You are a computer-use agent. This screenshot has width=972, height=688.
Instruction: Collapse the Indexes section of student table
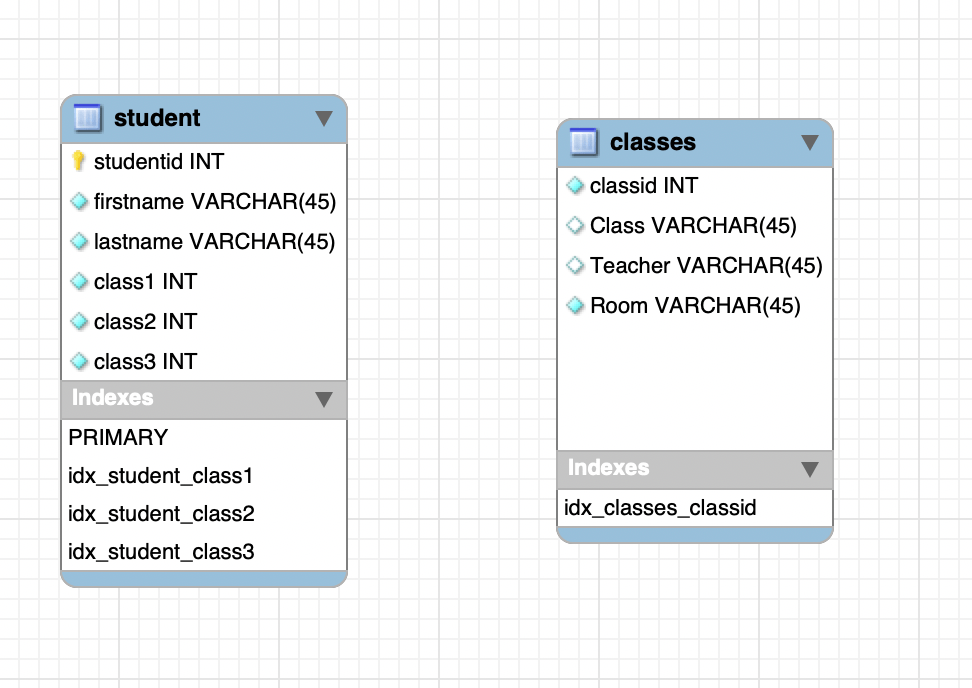click(x=323, y=398)
